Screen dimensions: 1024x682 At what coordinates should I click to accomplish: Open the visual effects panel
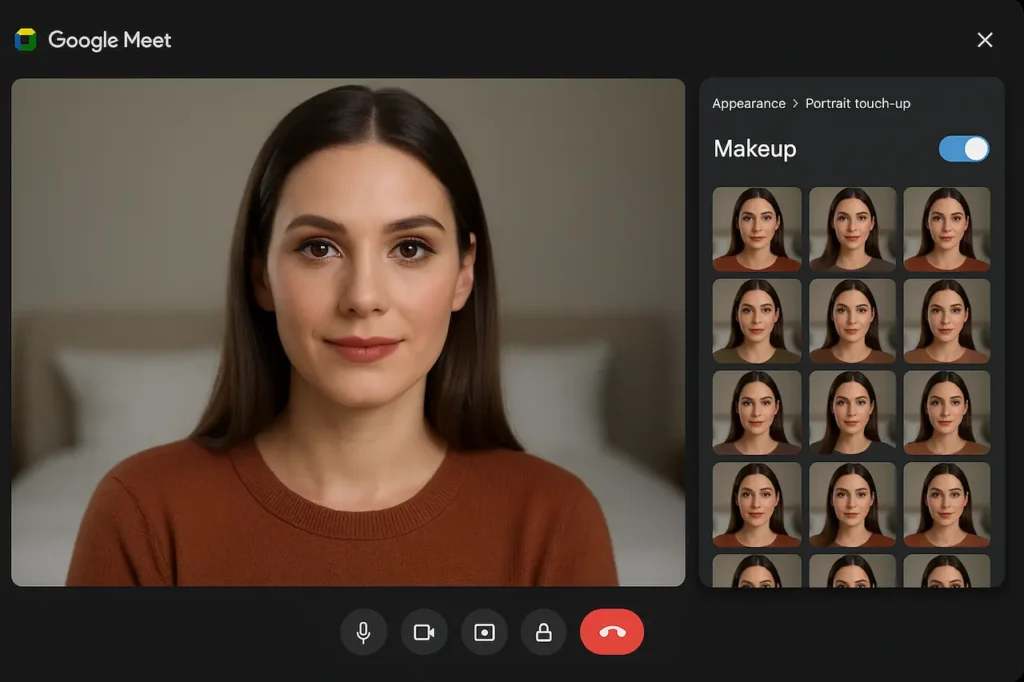484,632
